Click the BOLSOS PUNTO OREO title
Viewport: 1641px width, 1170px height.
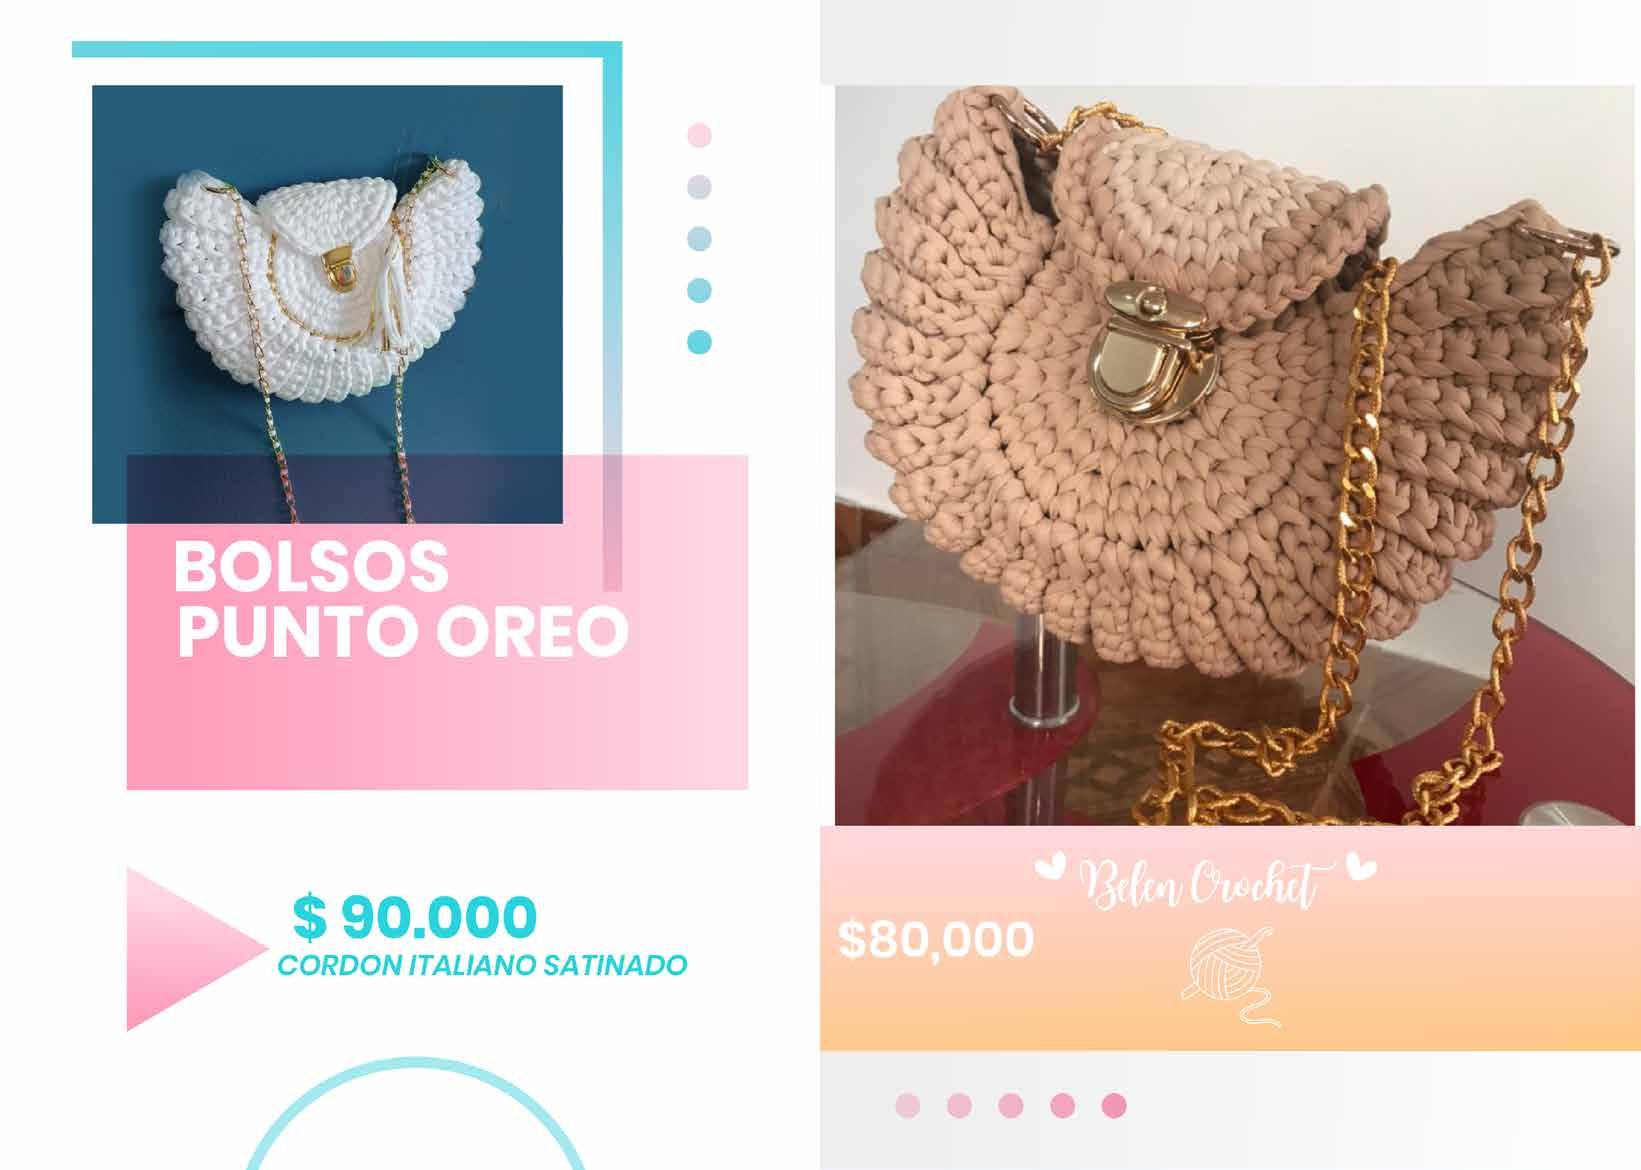(x=401, y=599)
